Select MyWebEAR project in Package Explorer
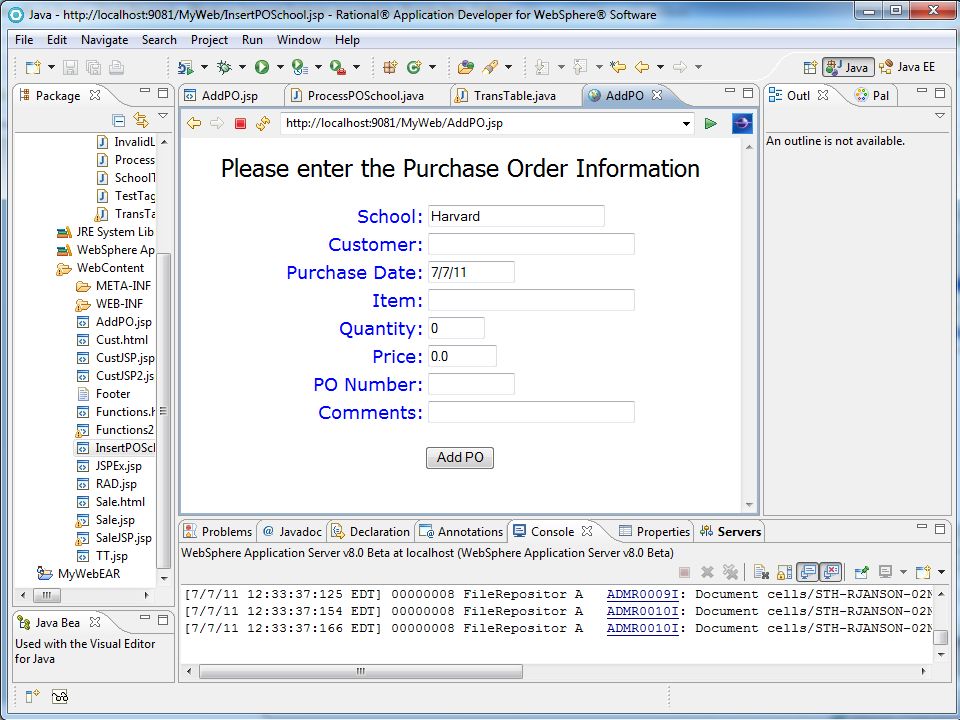Viewport: 960px width, 720px height. pyautogui.click(x=79, y=574)
